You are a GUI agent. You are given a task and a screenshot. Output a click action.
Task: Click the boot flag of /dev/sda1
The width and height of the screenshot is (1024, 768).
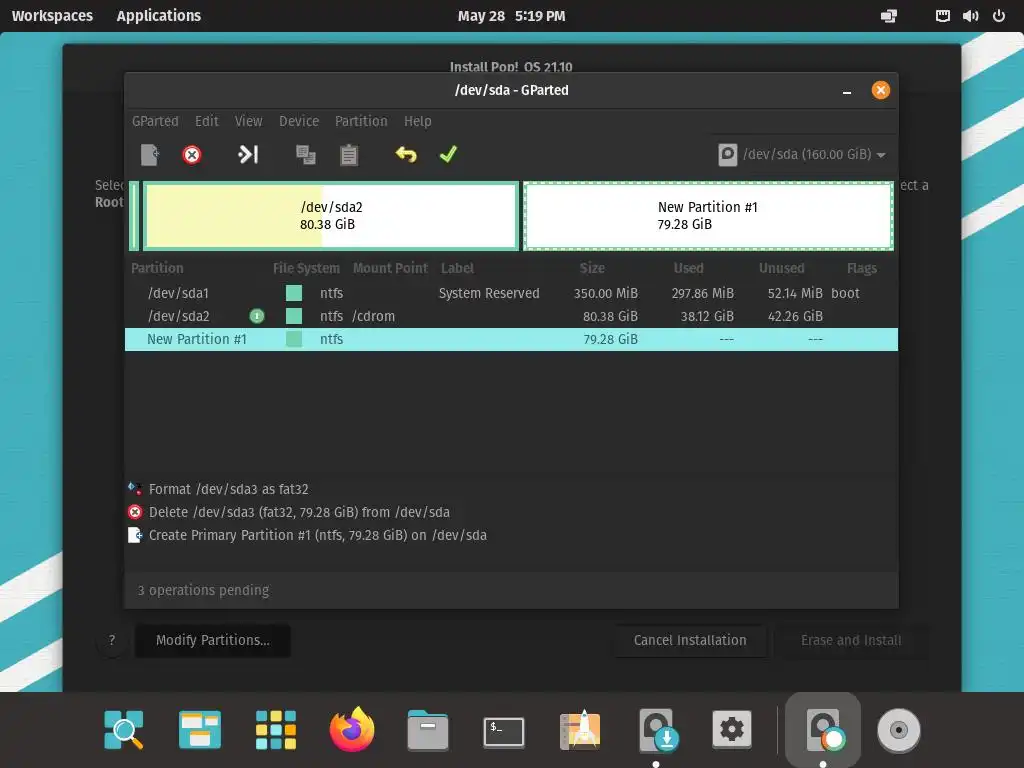click(x=845, y=293)
